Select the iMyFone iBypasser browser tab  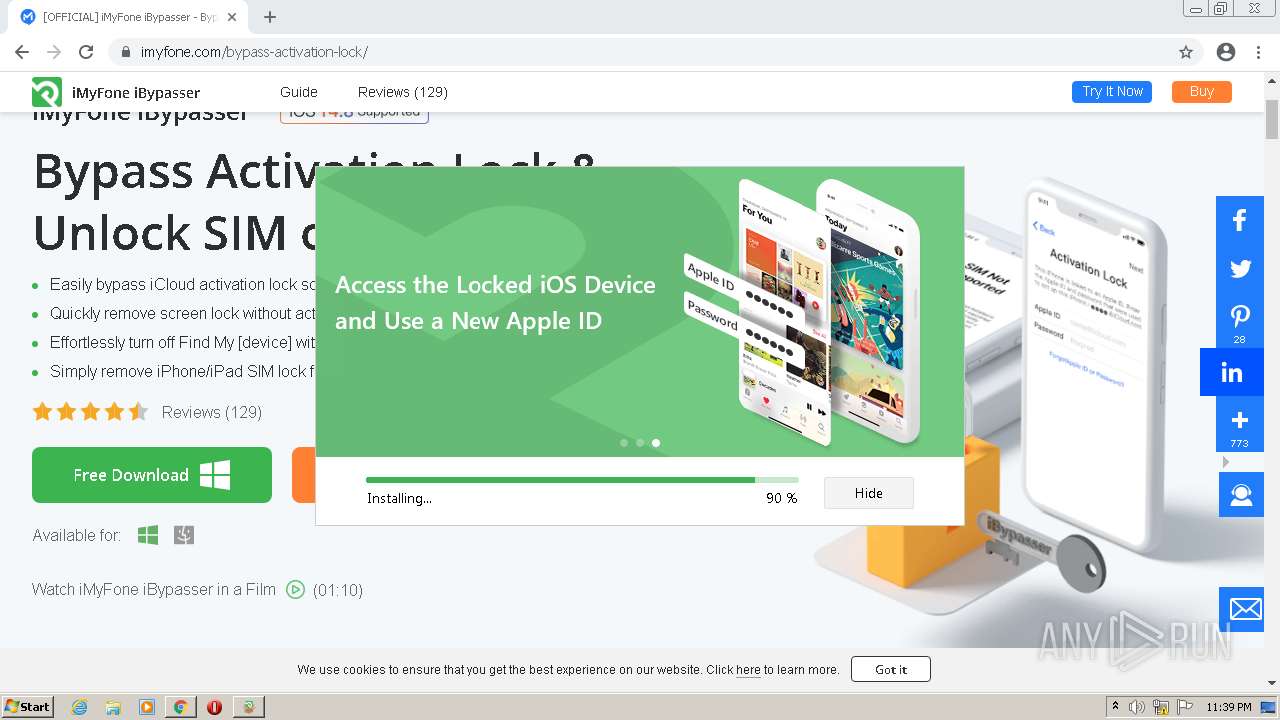point(130,17)
